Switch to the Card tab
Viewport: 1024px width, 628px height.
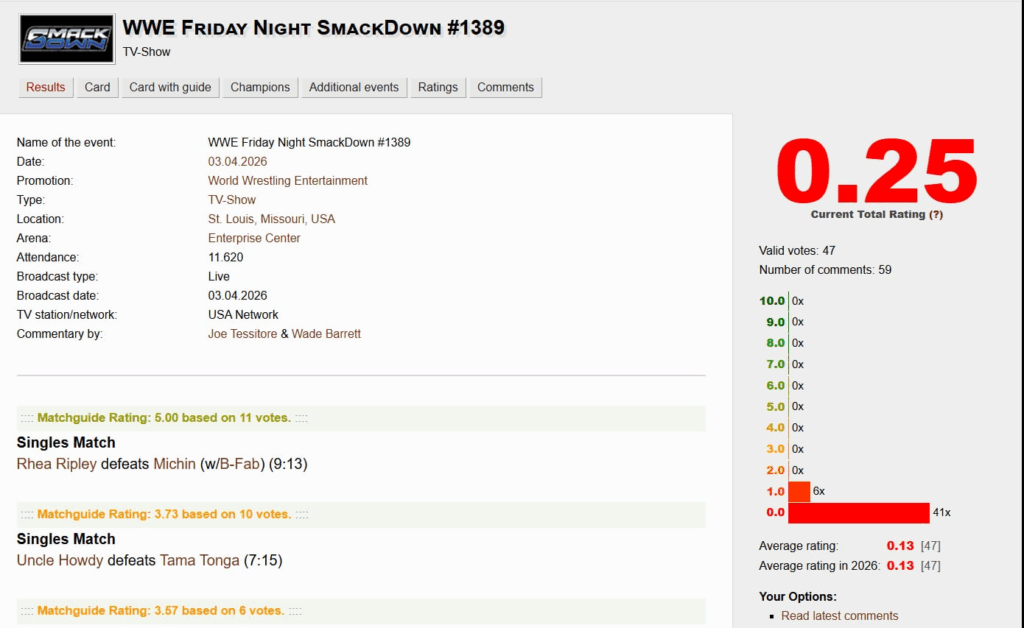tap(96, 87)
